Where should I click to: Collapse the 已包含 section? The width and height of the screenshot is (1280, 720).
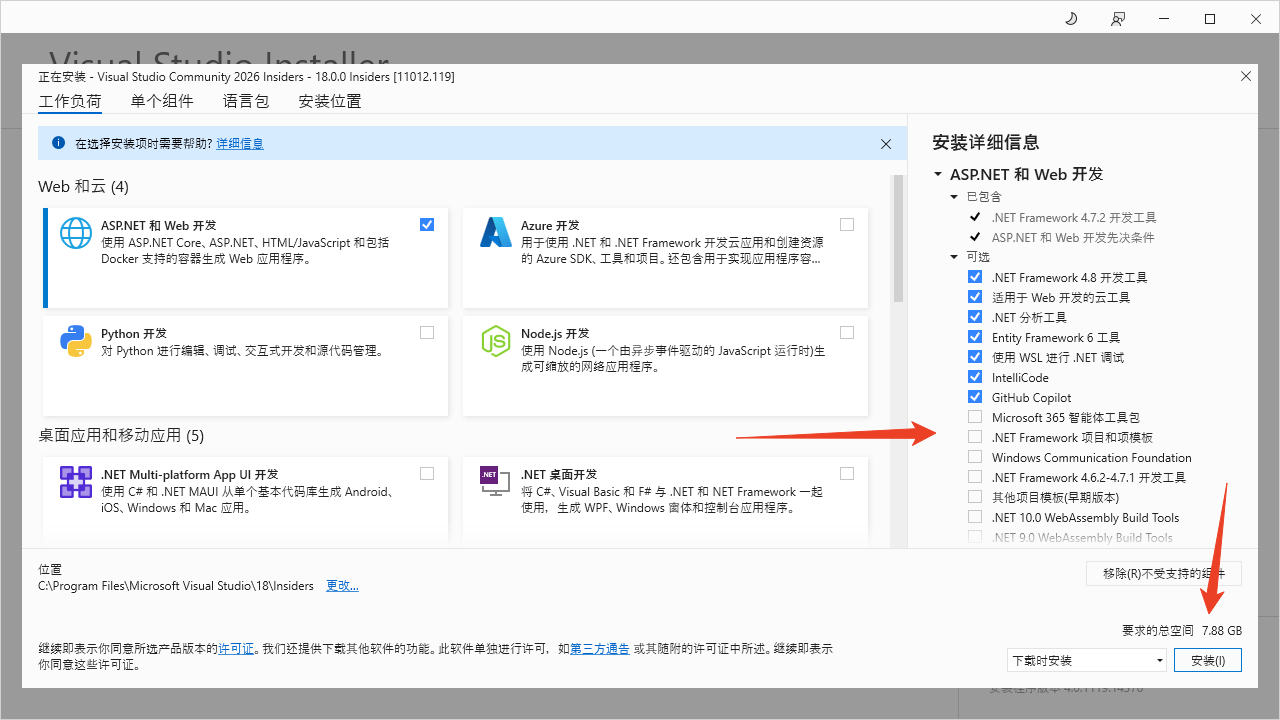click(x=955, y=197)
